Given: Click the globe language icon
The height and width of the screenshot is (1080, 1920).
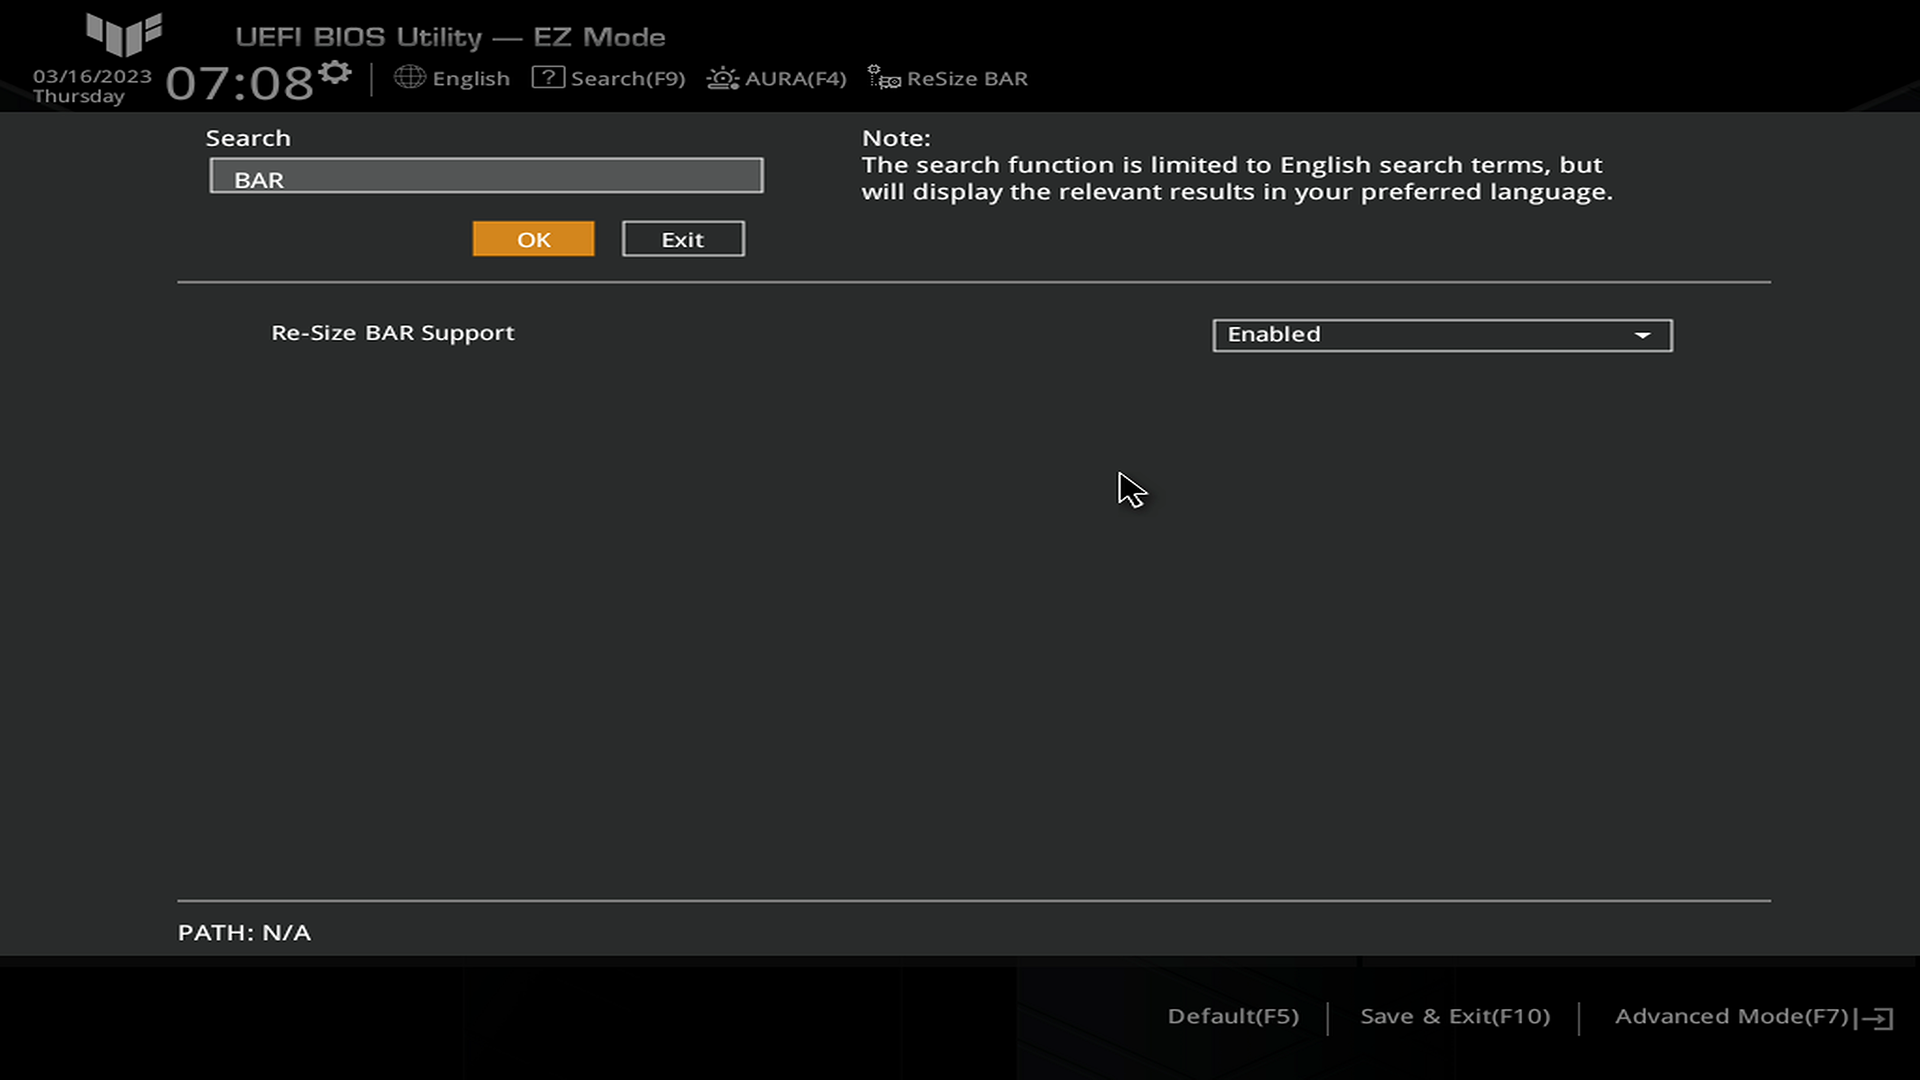Looking at the screenshot, I should click(409, 77).
